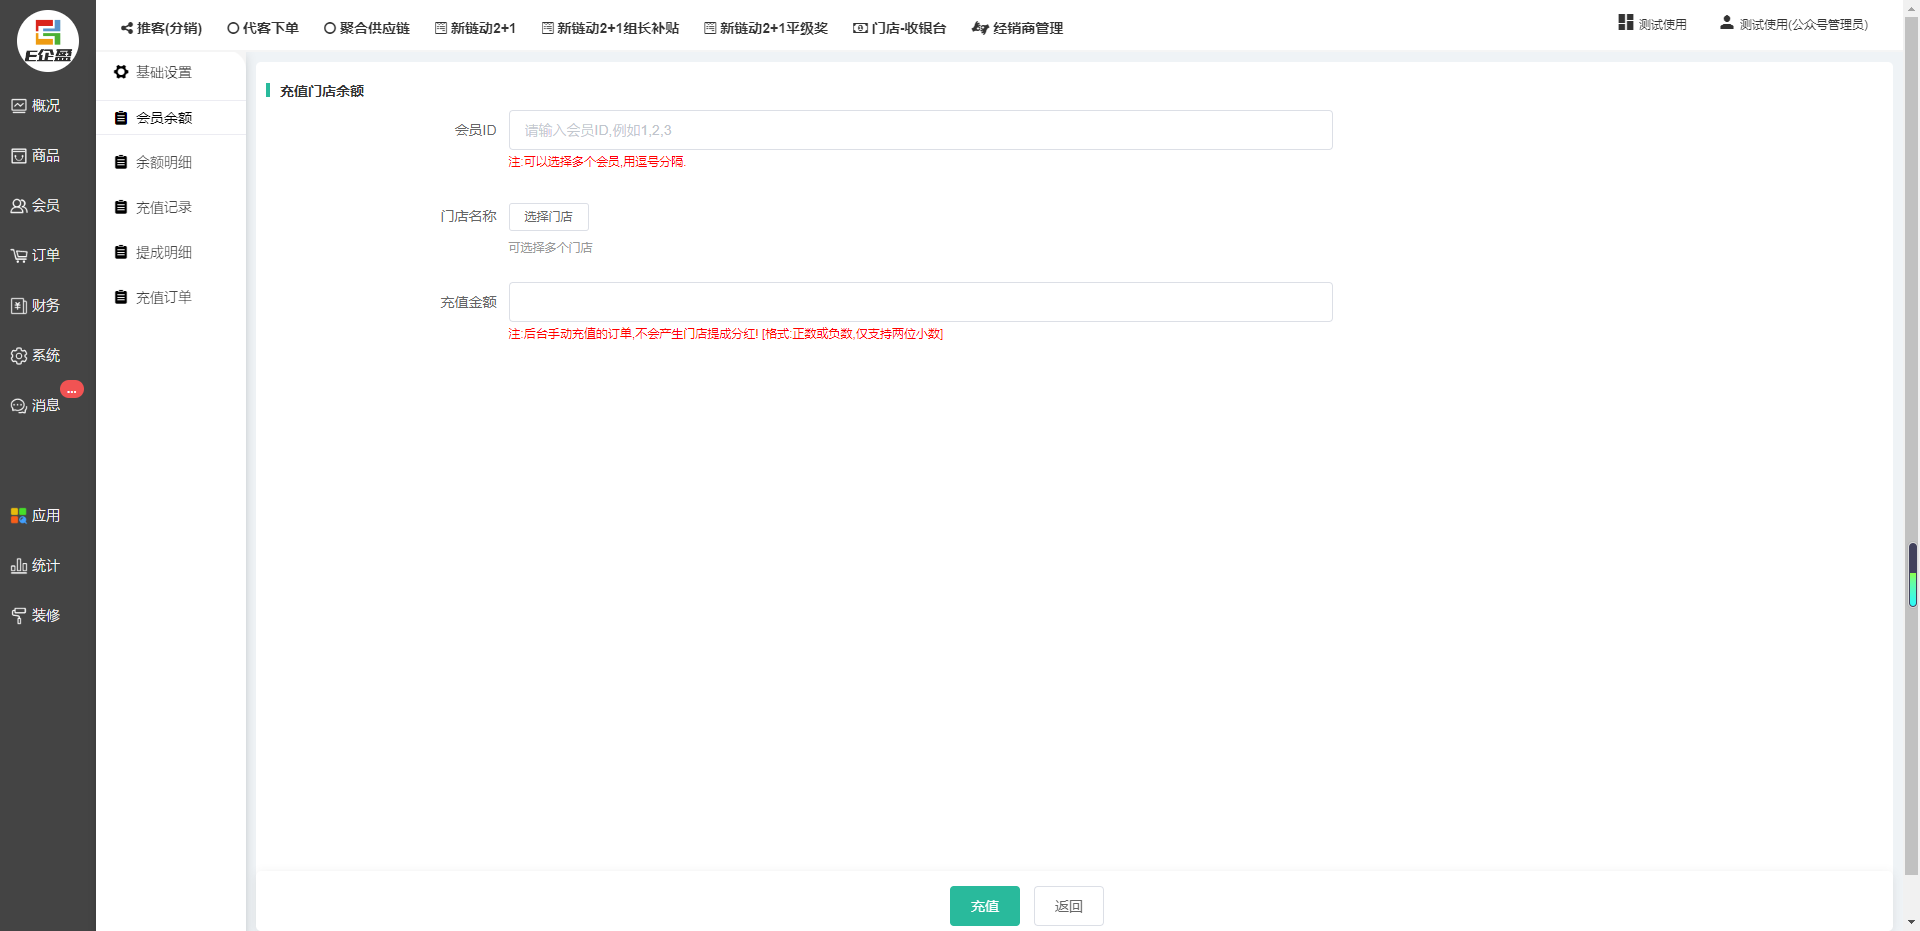The height and width of the screenshot is (931, 1920).
Task: Open the 应用 colorful apps icon
Action: click(x=19, y=516)
